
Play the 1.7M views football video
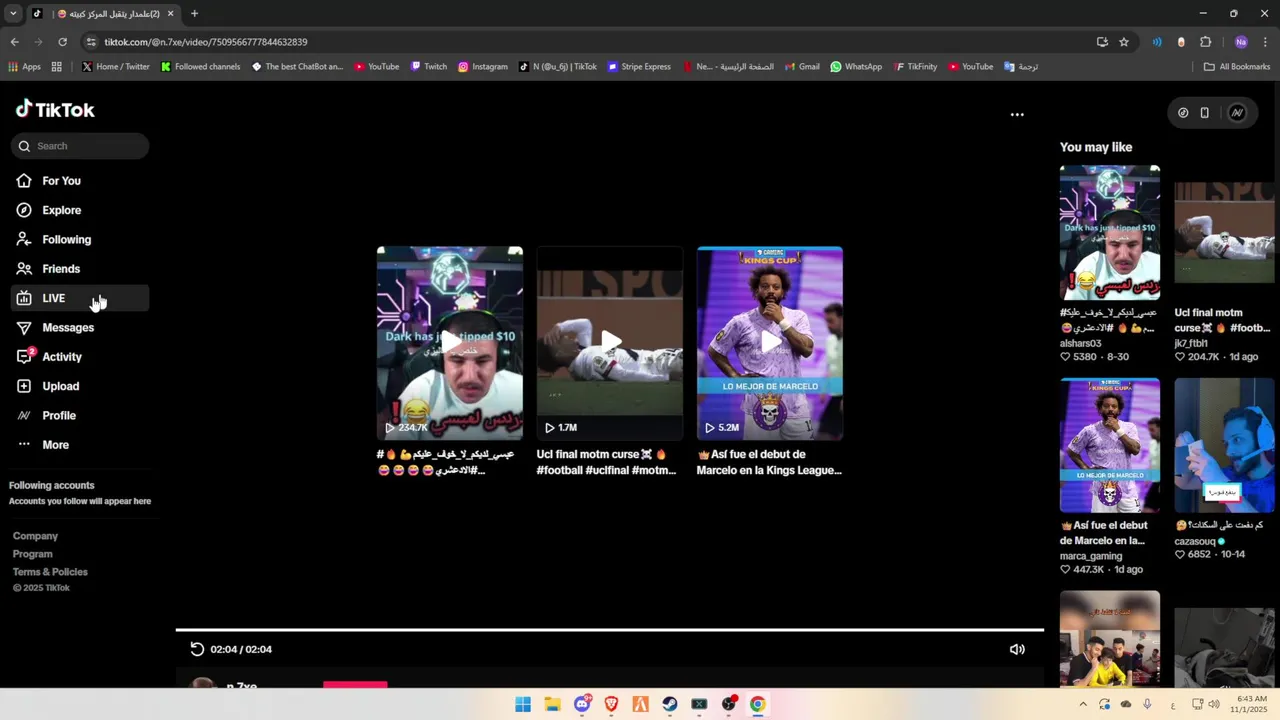(610, 343)
